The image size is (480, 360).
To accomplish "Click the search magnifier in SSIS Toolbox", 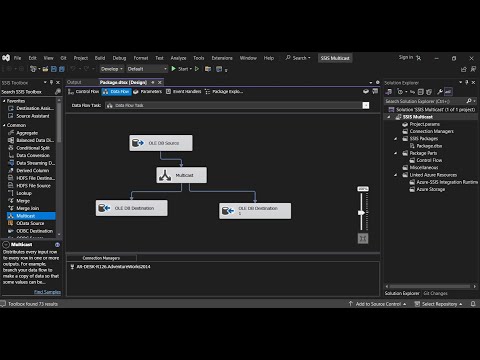I will coord(58,92).
